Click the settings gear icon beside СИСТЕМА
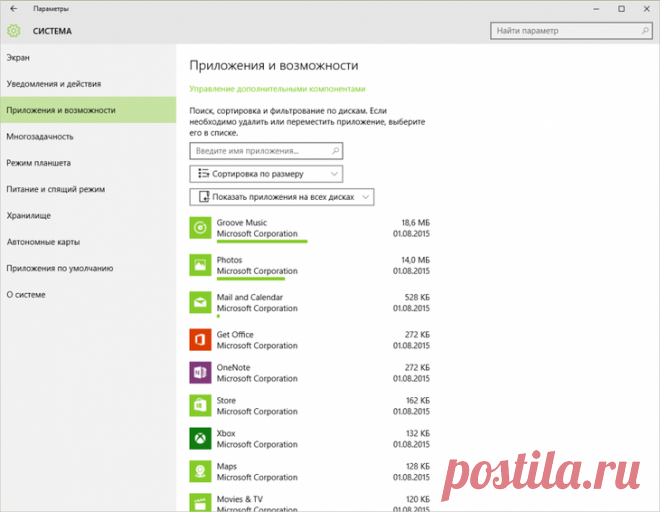 (x=13, y=31)
